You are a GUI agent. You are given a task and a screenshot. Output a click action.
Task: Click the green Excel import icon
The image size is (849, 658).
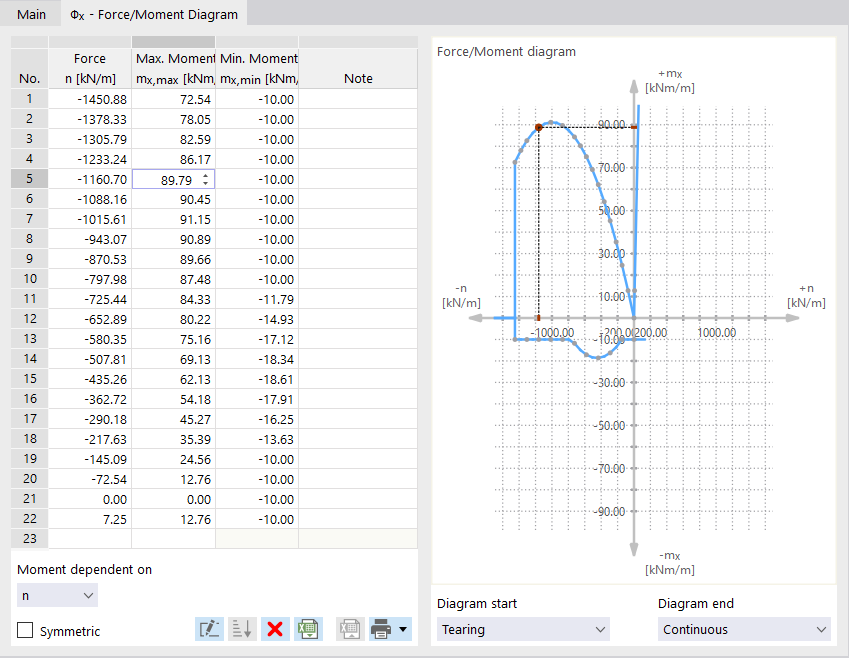click(x=308, y=629)
